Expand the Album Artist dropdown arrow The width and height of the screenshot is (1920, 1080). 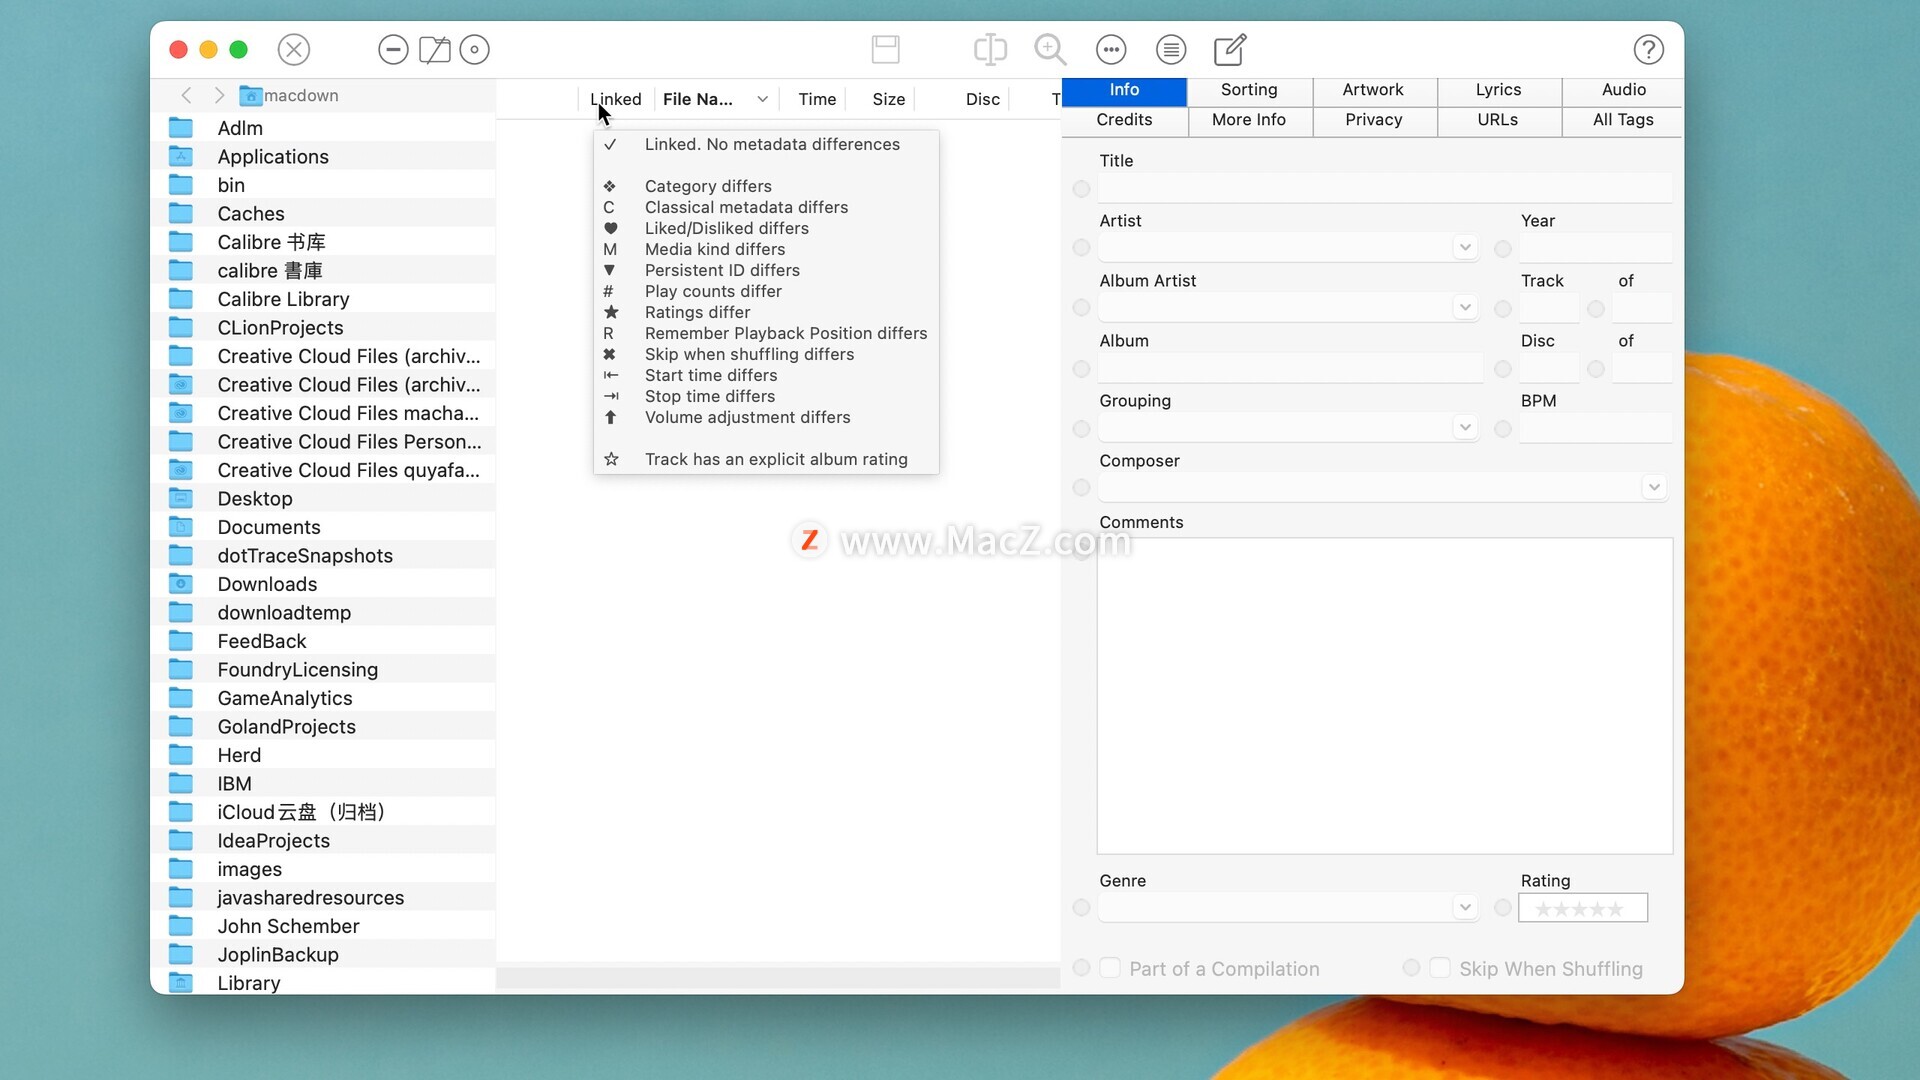click(1465, 307)
